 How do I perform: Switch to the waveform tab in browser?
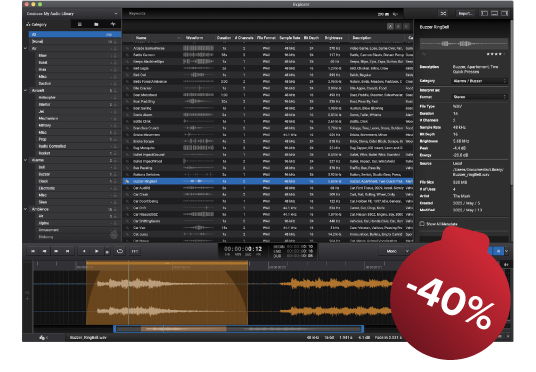tap(113, 24)
